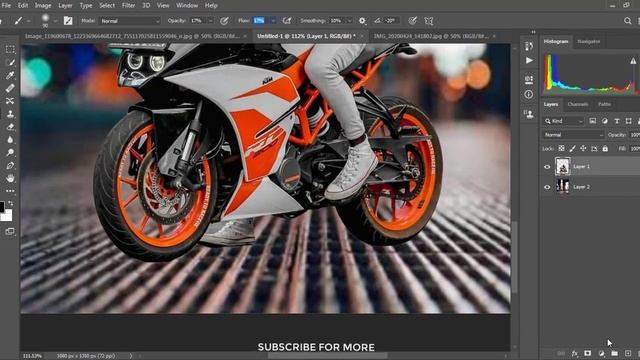The height and width of the screenshot is (360, 640).
Task: Click the background color swatch
Action: pos(7,215)
